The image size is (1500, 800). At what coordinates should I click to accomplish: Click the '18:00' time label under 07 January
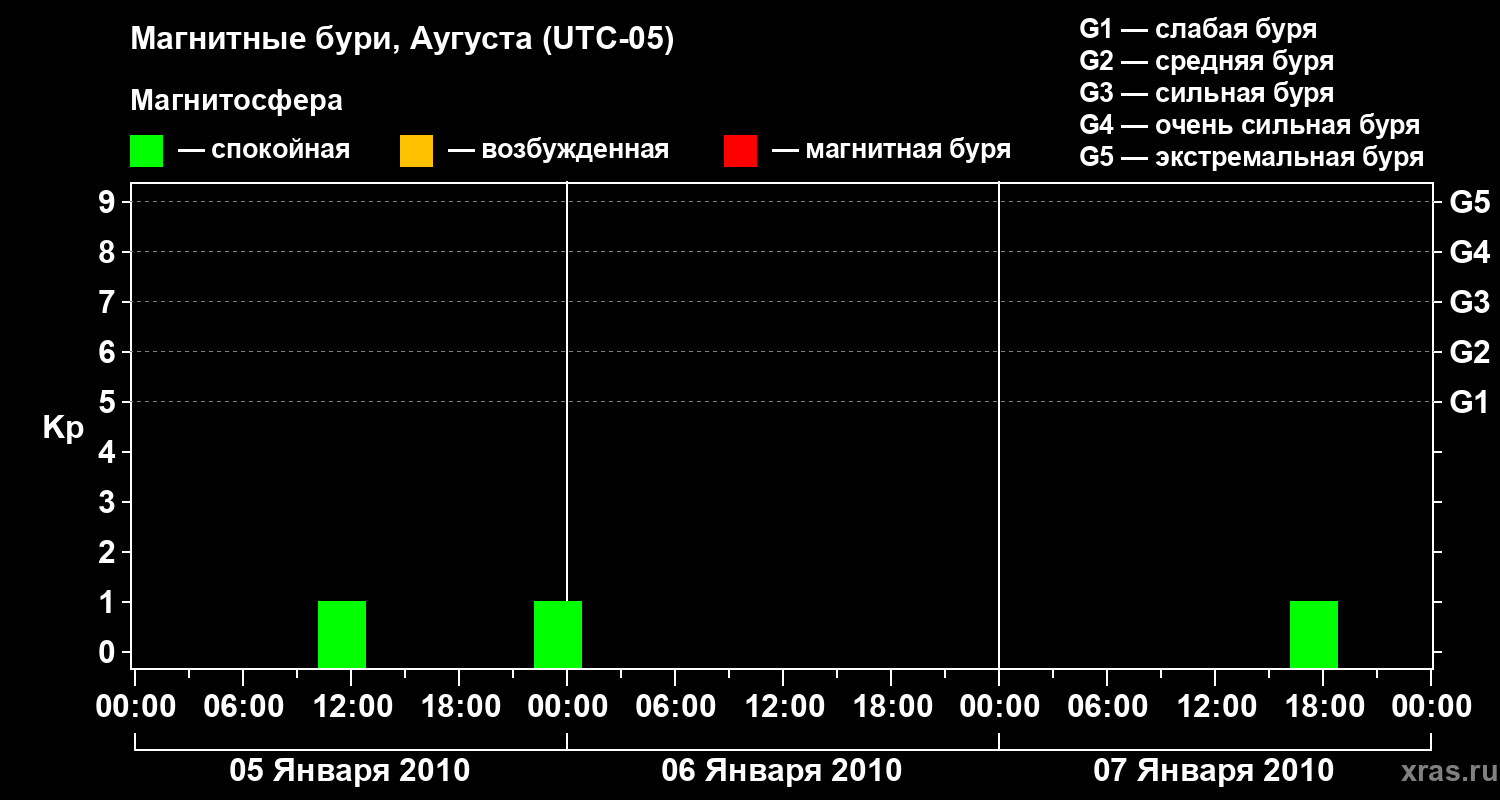coord(1323,707)
